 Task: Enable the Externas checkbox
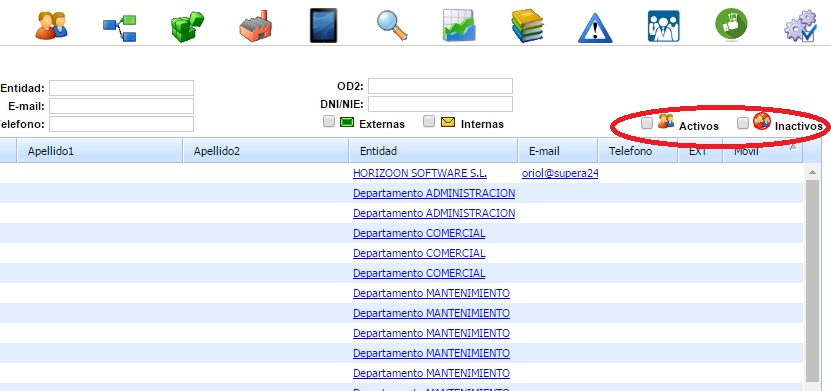coord(329,122)
